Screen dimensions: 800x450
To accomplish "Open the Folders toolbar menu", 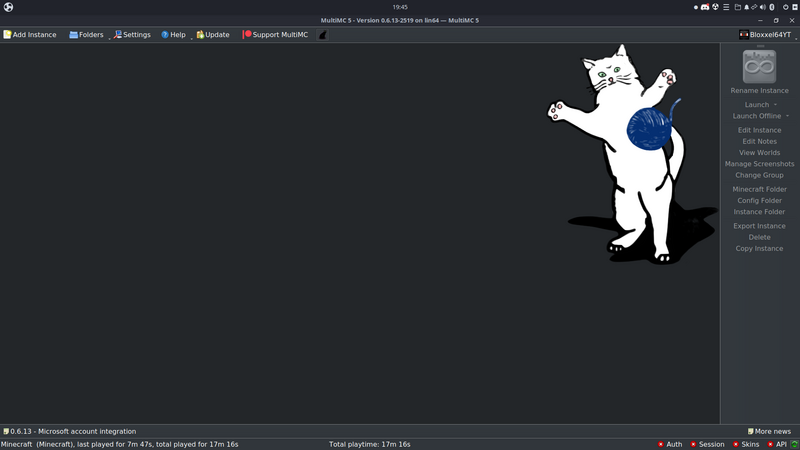I will pos(86,35).
